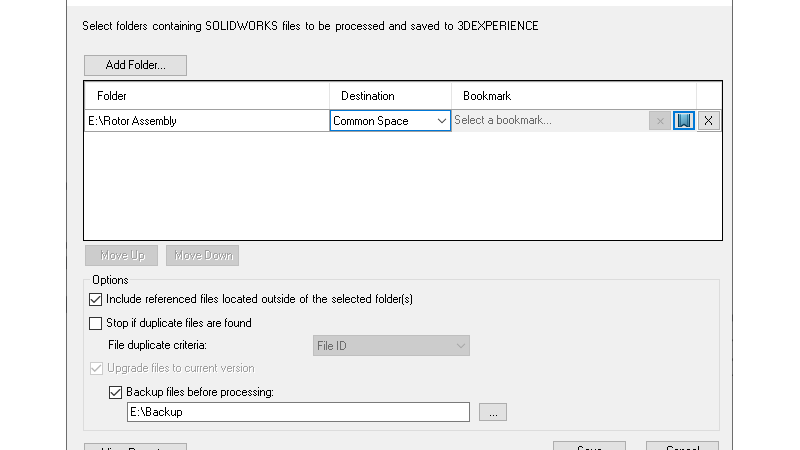Click the Save button
Image resolution: width=800 pixels, height=450 pixels.
(x=589, y=446)
